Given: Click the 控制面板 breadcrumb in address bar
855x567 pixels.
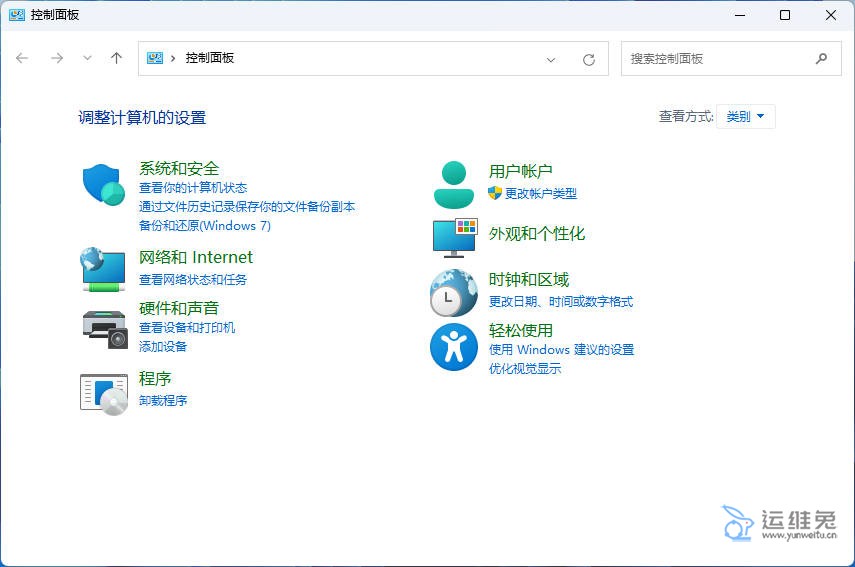Looking at the screenshot, I should [x=209, y=58].
